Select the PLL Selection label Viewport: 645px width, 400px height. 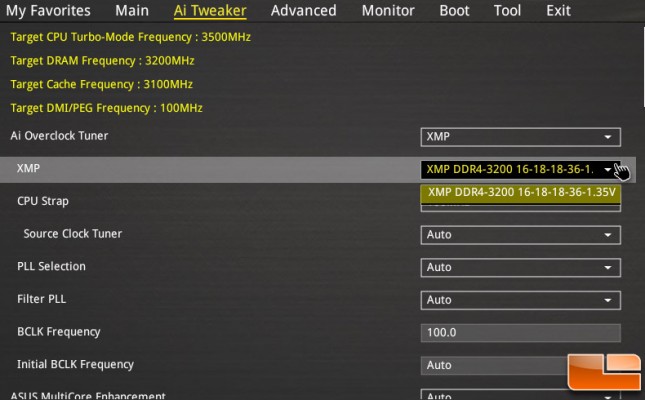point(51,266)
